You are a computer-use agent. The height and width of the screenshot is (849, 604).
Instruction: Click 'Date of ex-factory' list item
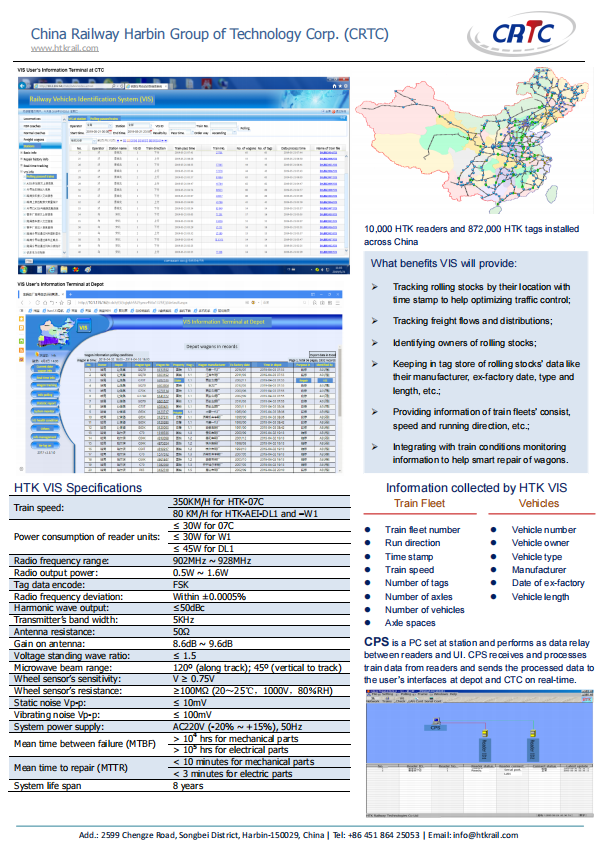(548, 583)
